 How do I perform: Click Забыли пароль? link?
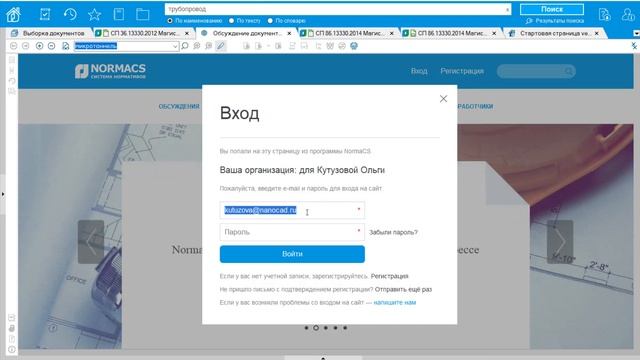(x=393, y=232)
